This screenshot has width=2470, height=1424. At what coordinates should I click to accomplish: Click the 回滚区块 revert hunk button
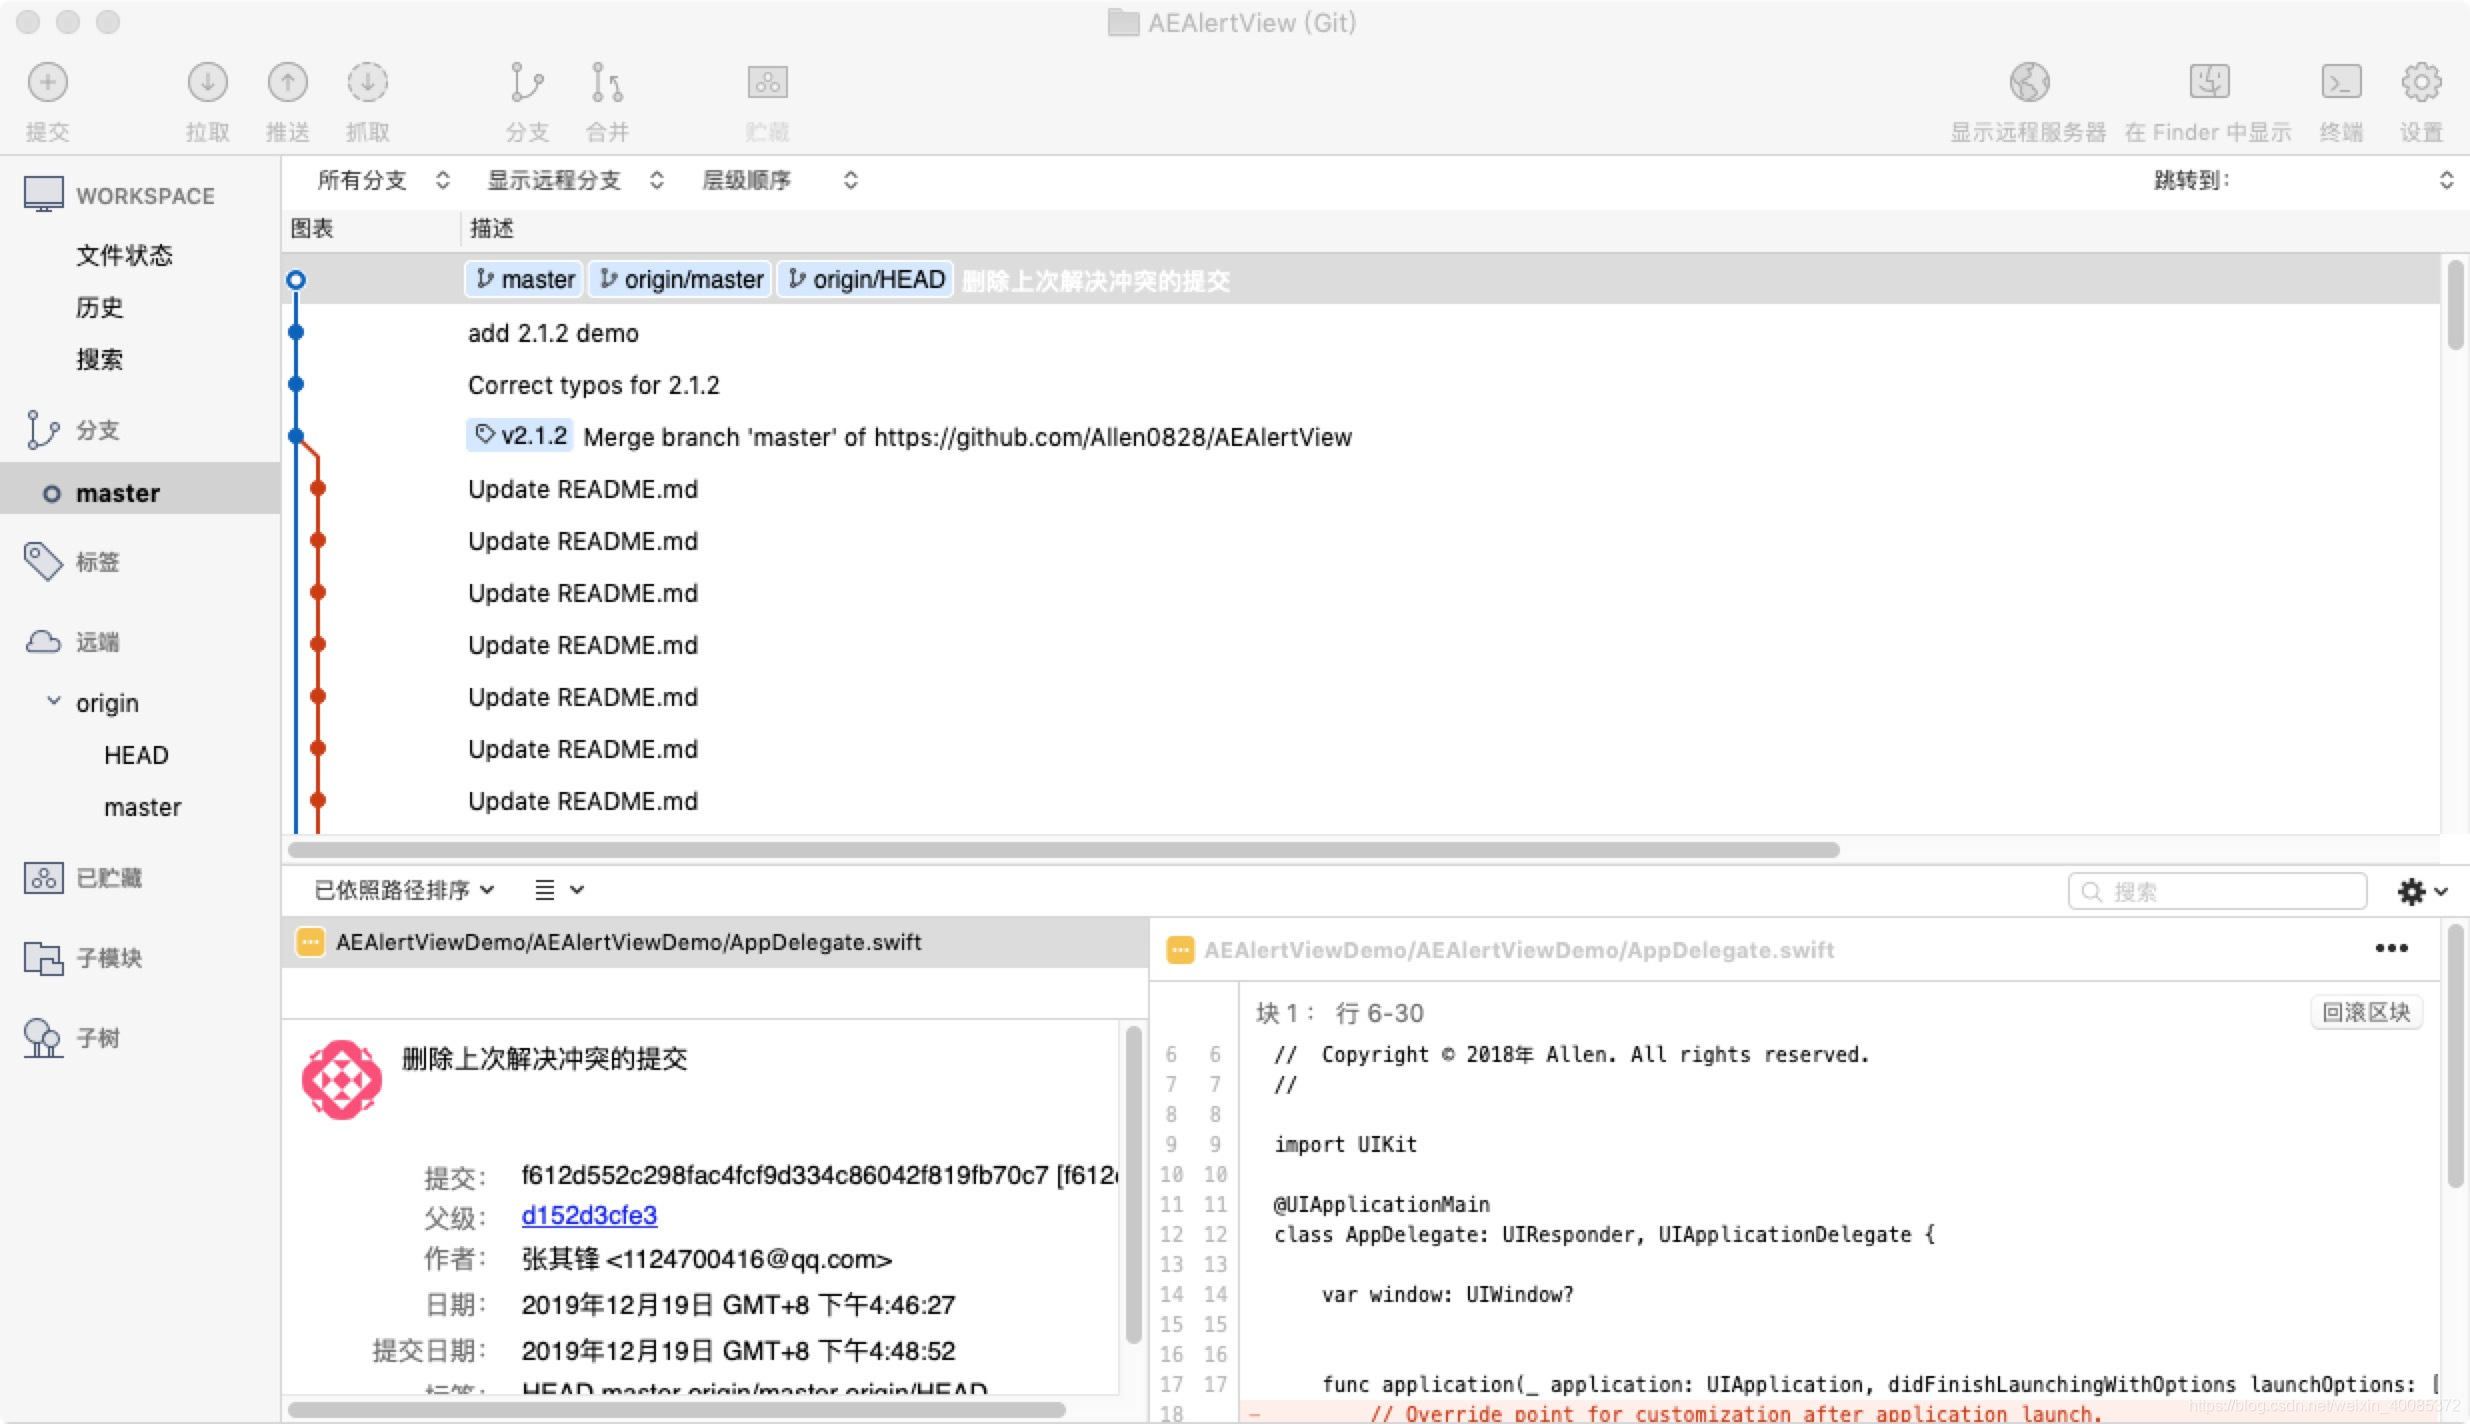point(2365,1012)
